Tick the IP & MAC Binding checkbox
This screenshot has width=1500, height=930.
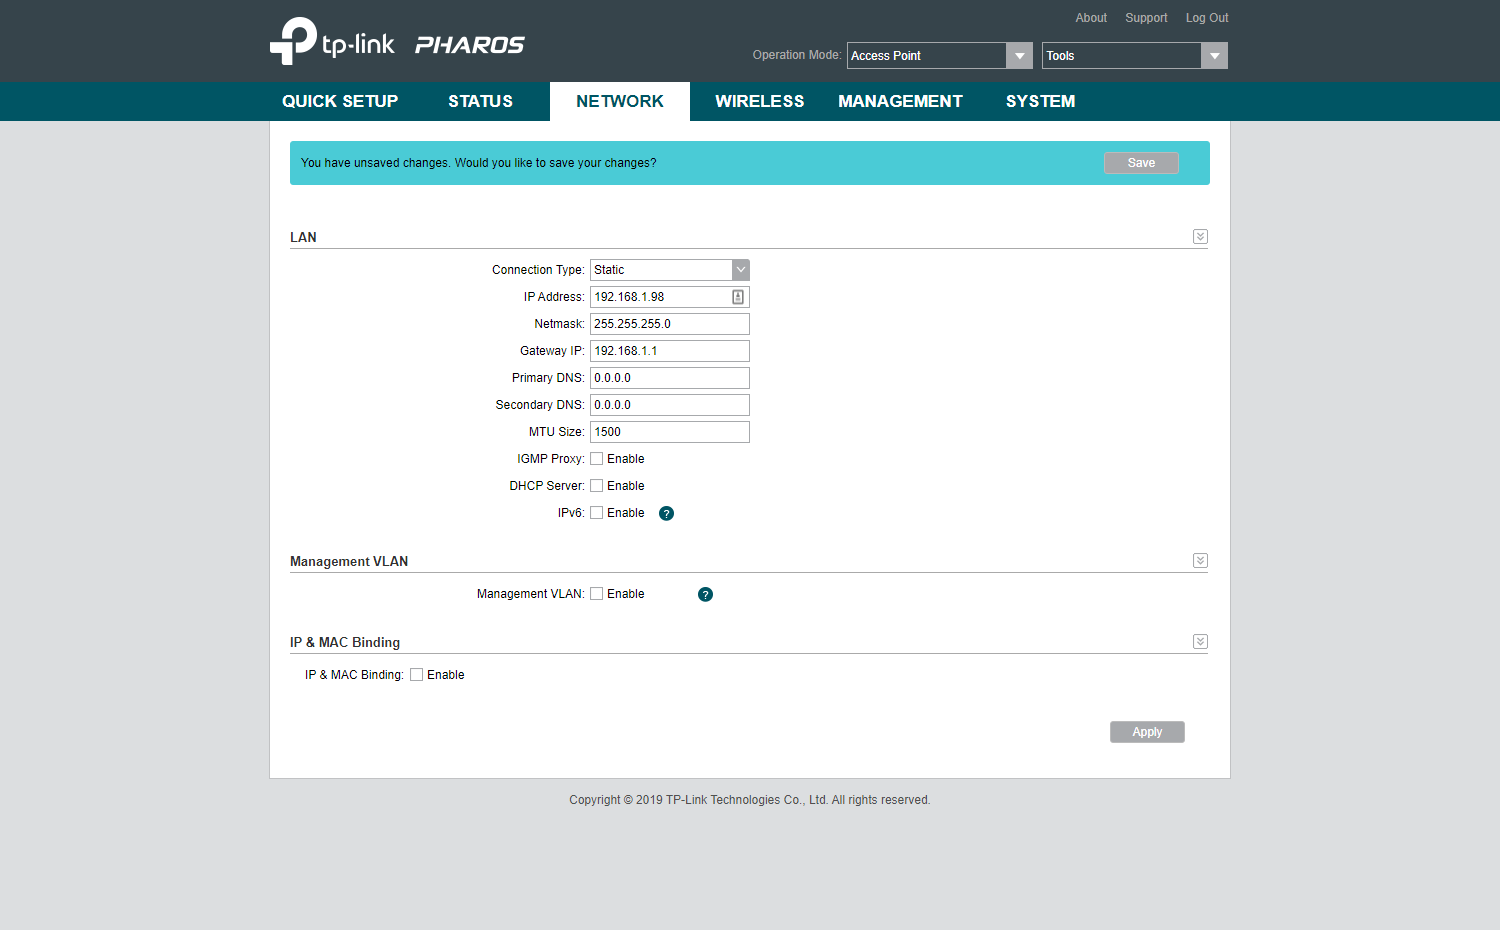(x=417, y=675)
